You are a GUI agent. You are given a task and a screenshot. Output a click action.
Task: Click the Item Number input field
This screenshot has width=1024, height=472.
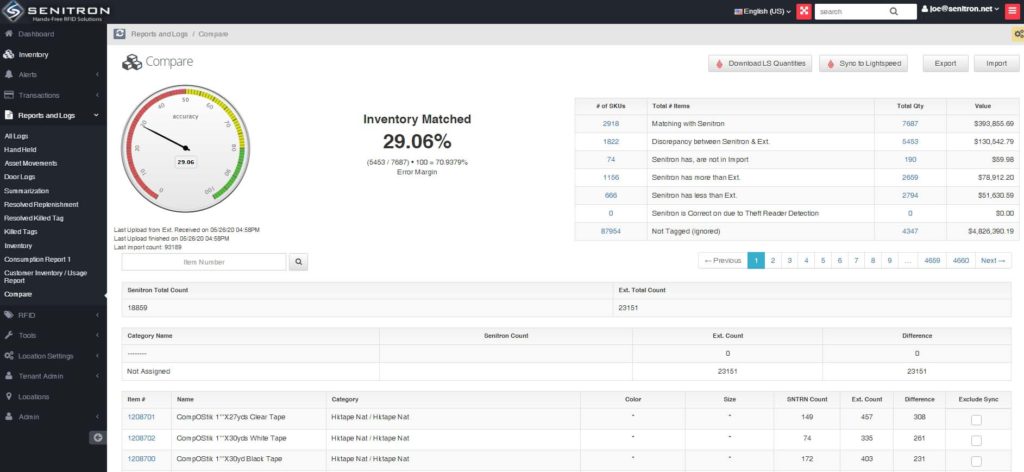point(204,262)
